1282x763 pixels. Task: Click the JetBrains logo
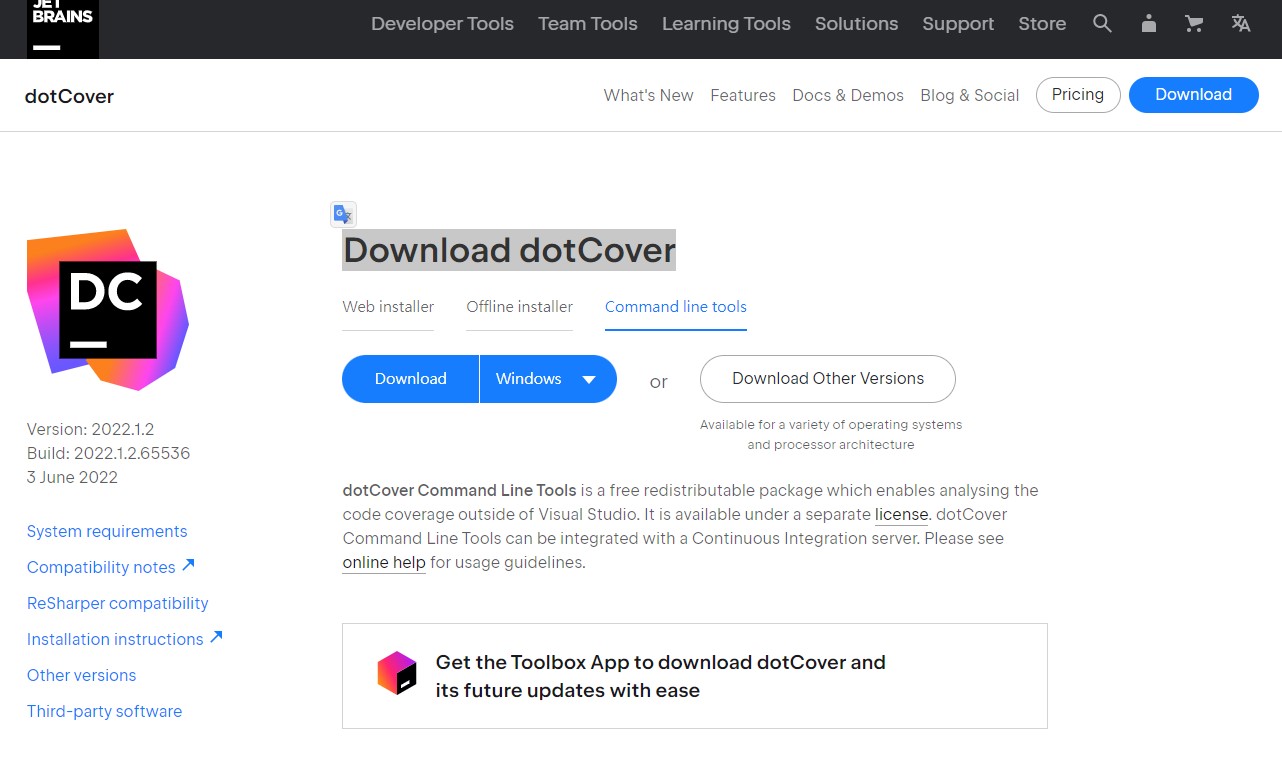pos(63,27)
